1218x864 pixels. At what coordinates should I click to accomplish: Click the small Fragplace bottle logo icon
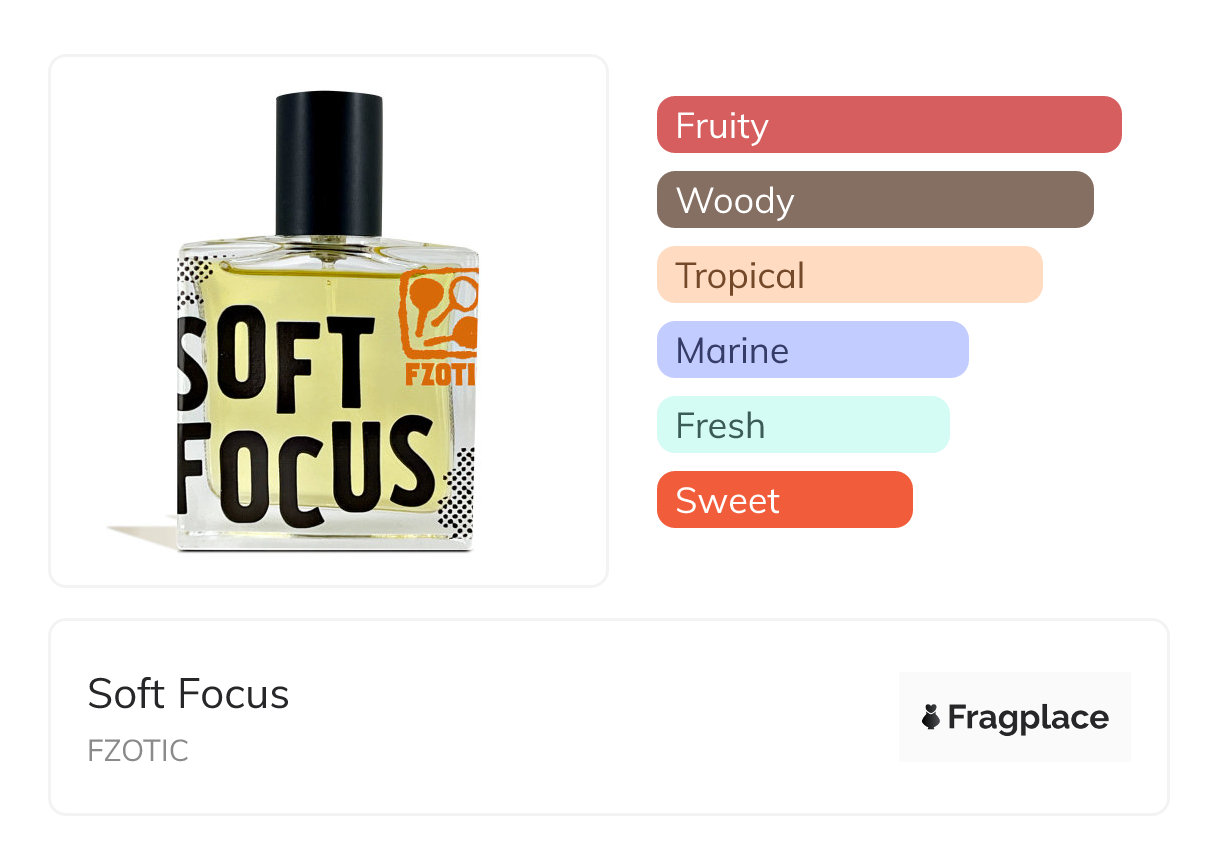click(x=931, y=717)
